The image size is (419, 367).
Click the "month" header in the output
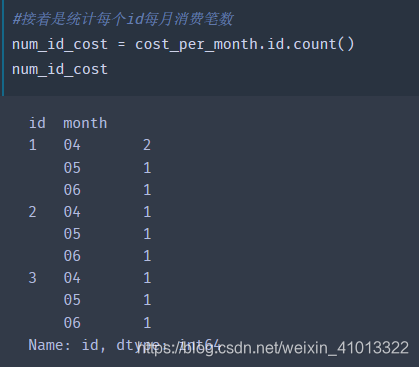pyautogui.click(x=85, y=123)
